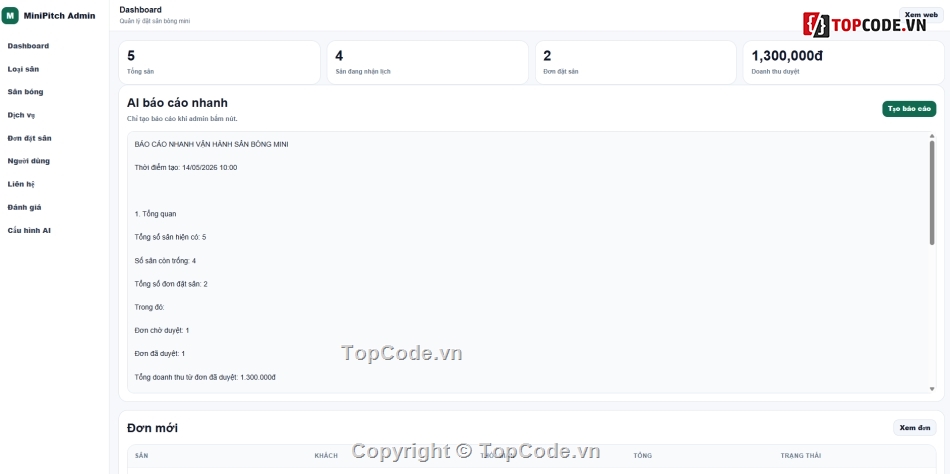Click the TRẠNG THÁI column header
This screenshot has width=950, height=474.
(801, 456)
